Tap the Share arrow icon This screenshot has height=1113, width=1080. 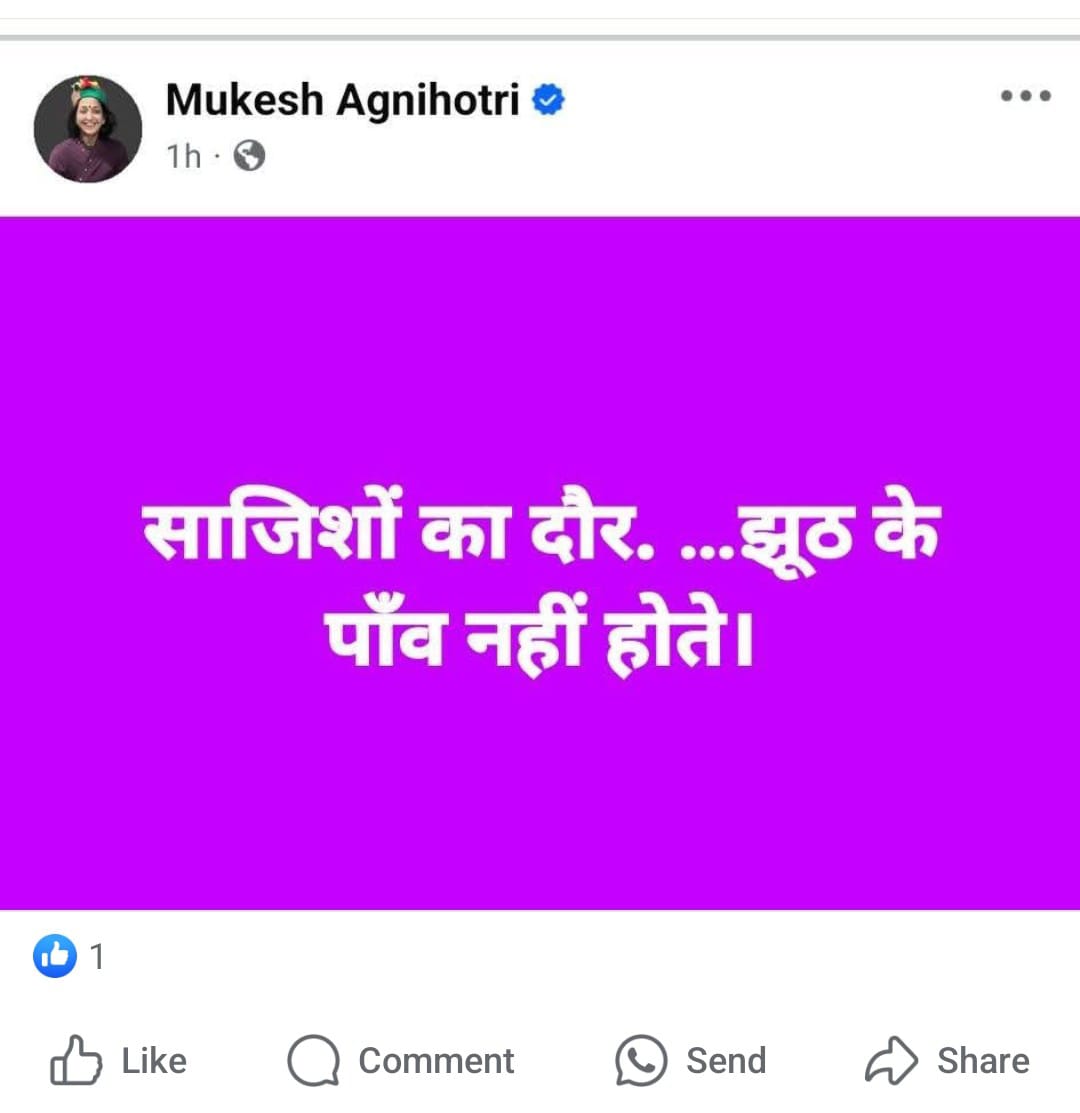[891, 1060]
